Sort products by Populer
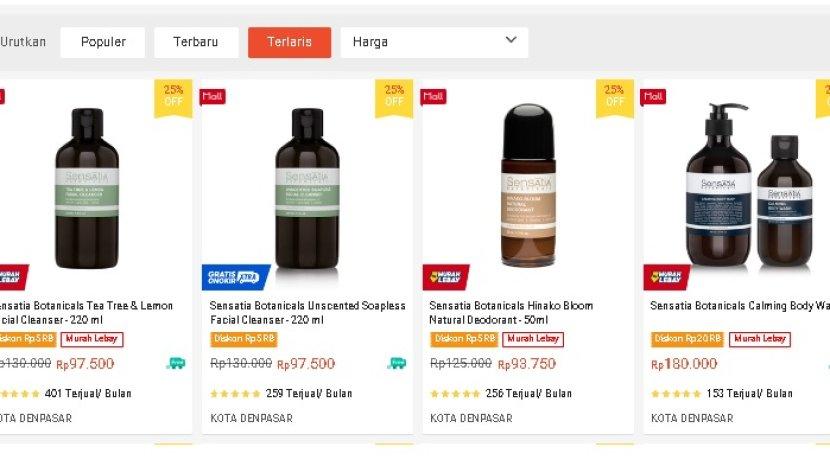This screenshot has height=466, width=830. tap(103, 42)
